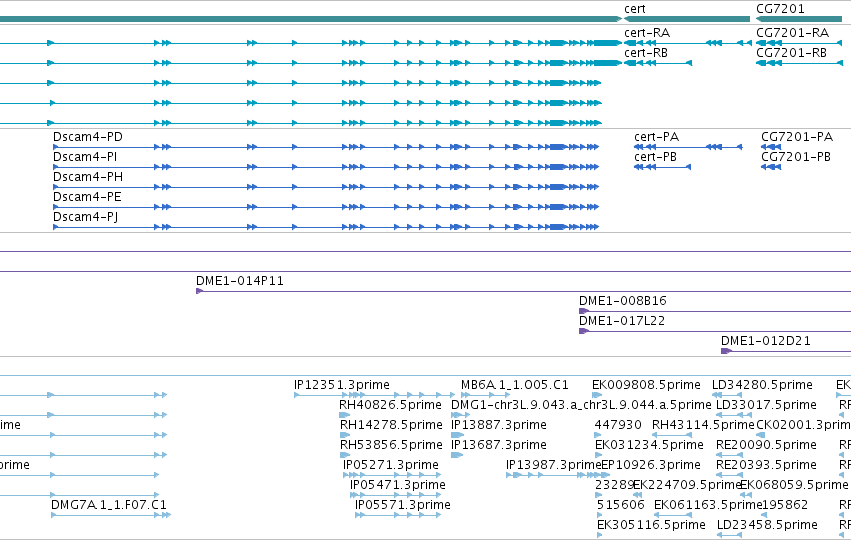Select the EK061163.5prime EST
The image size is (851, 540).
point(673,515)
